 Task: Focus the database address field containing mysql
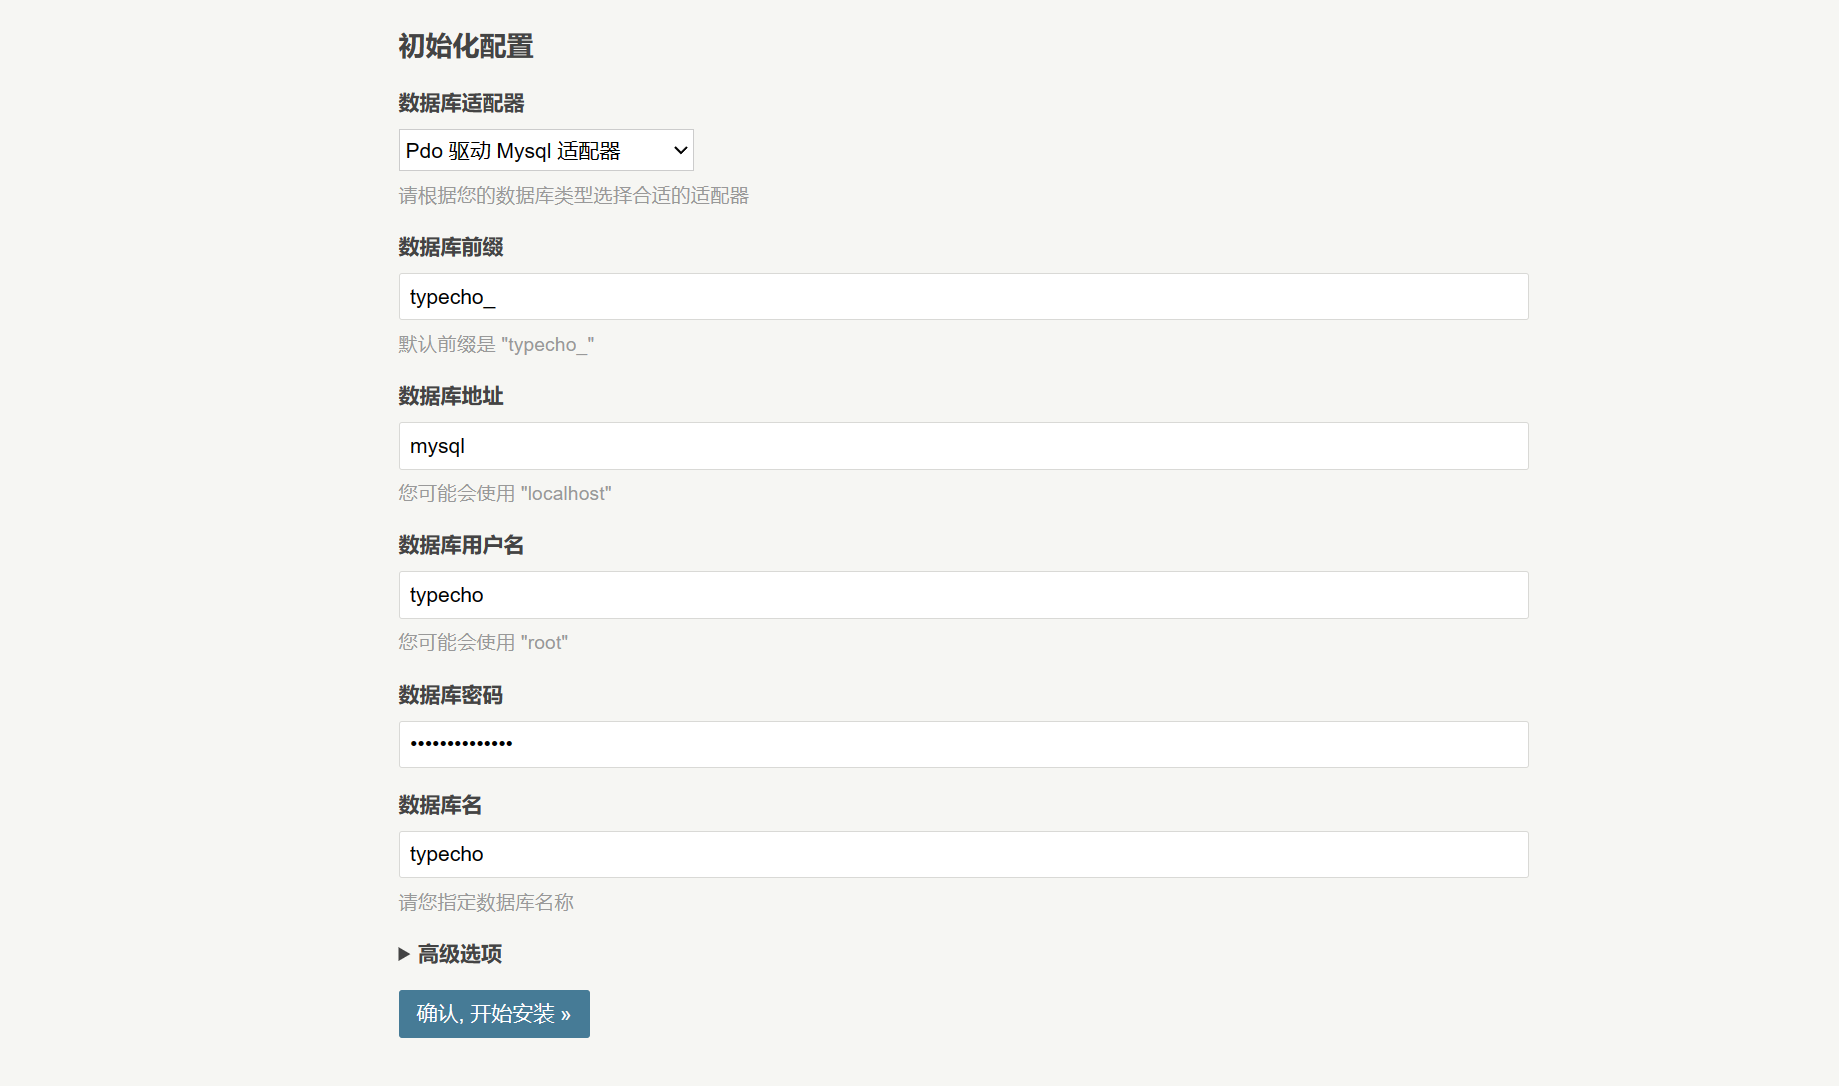tap(963, 446)
